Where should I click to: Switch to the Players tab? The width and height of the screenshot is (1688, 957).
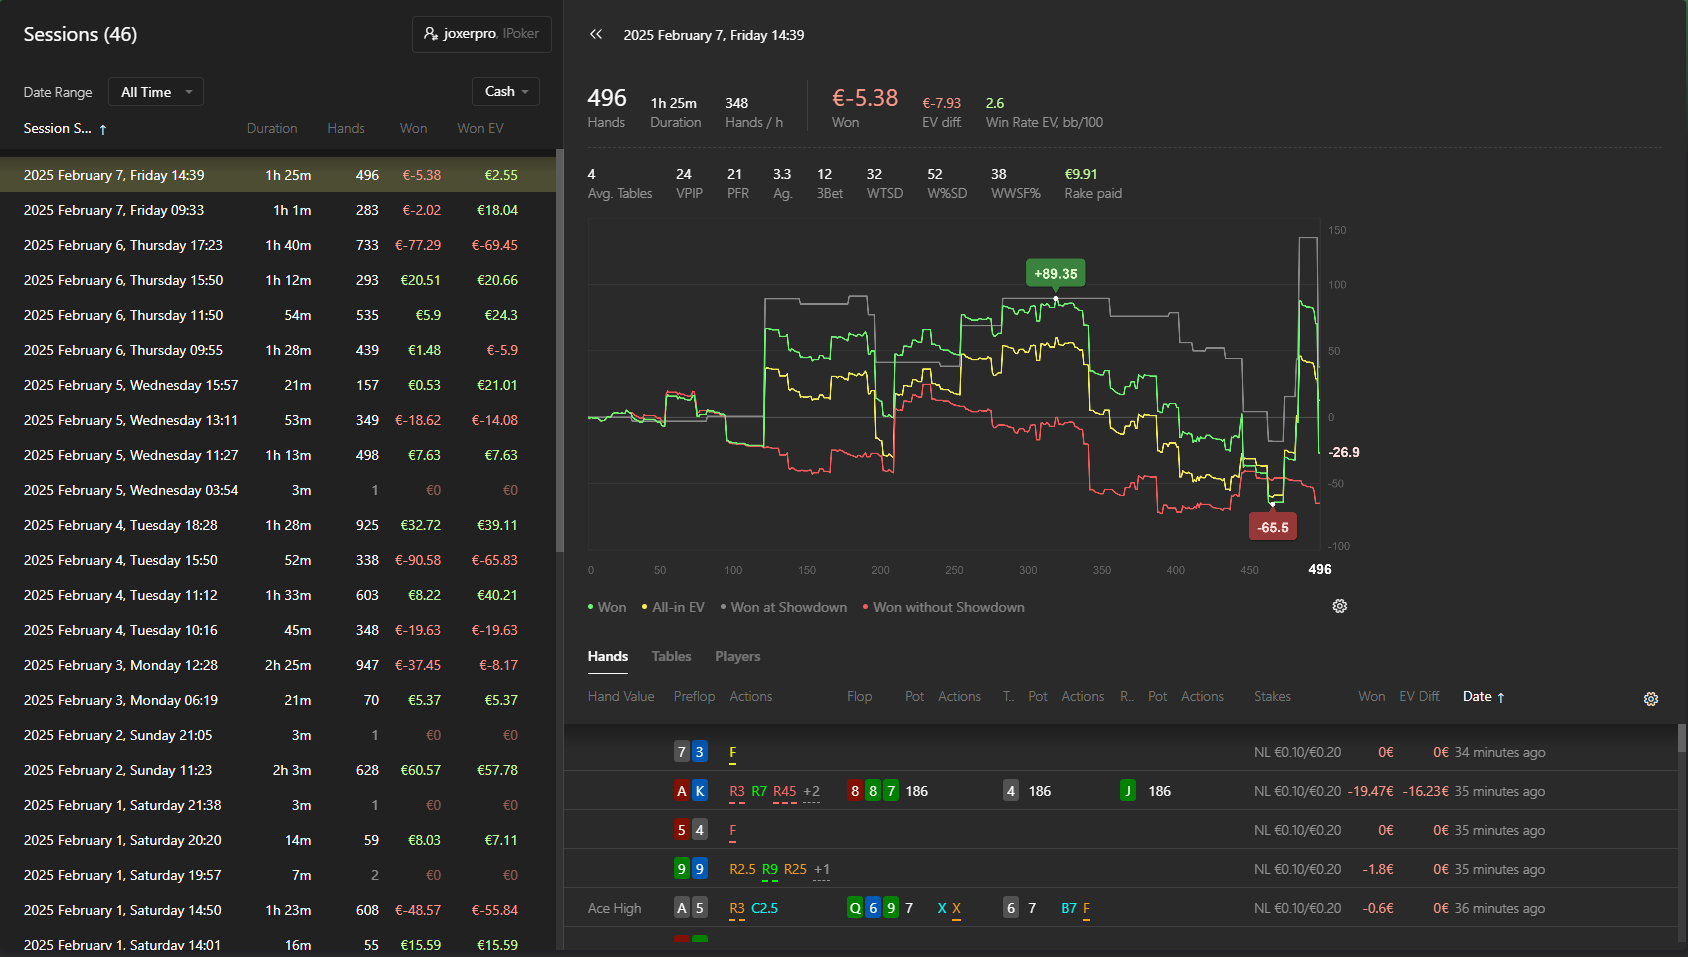click(737, 656)
